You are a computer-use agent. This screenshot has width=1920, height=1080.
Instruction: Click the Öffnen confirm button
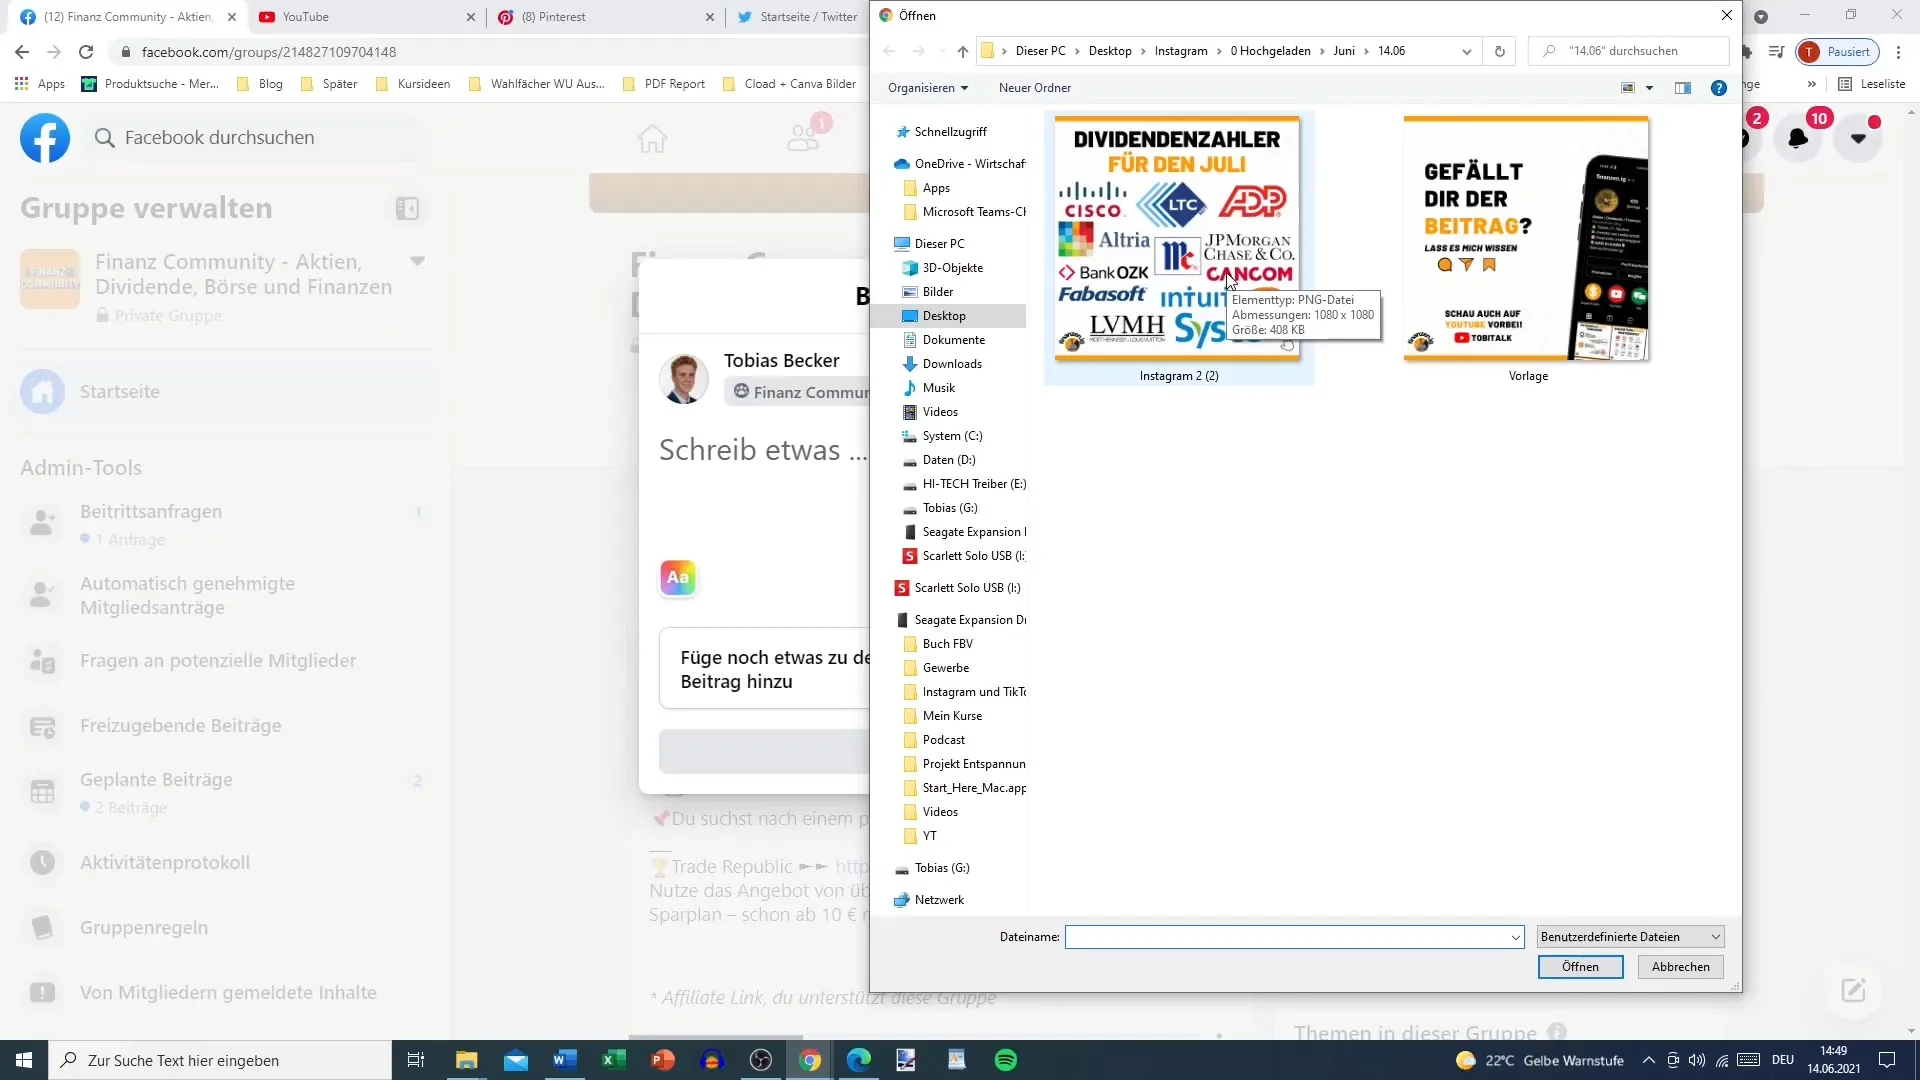coord(1580,967)
